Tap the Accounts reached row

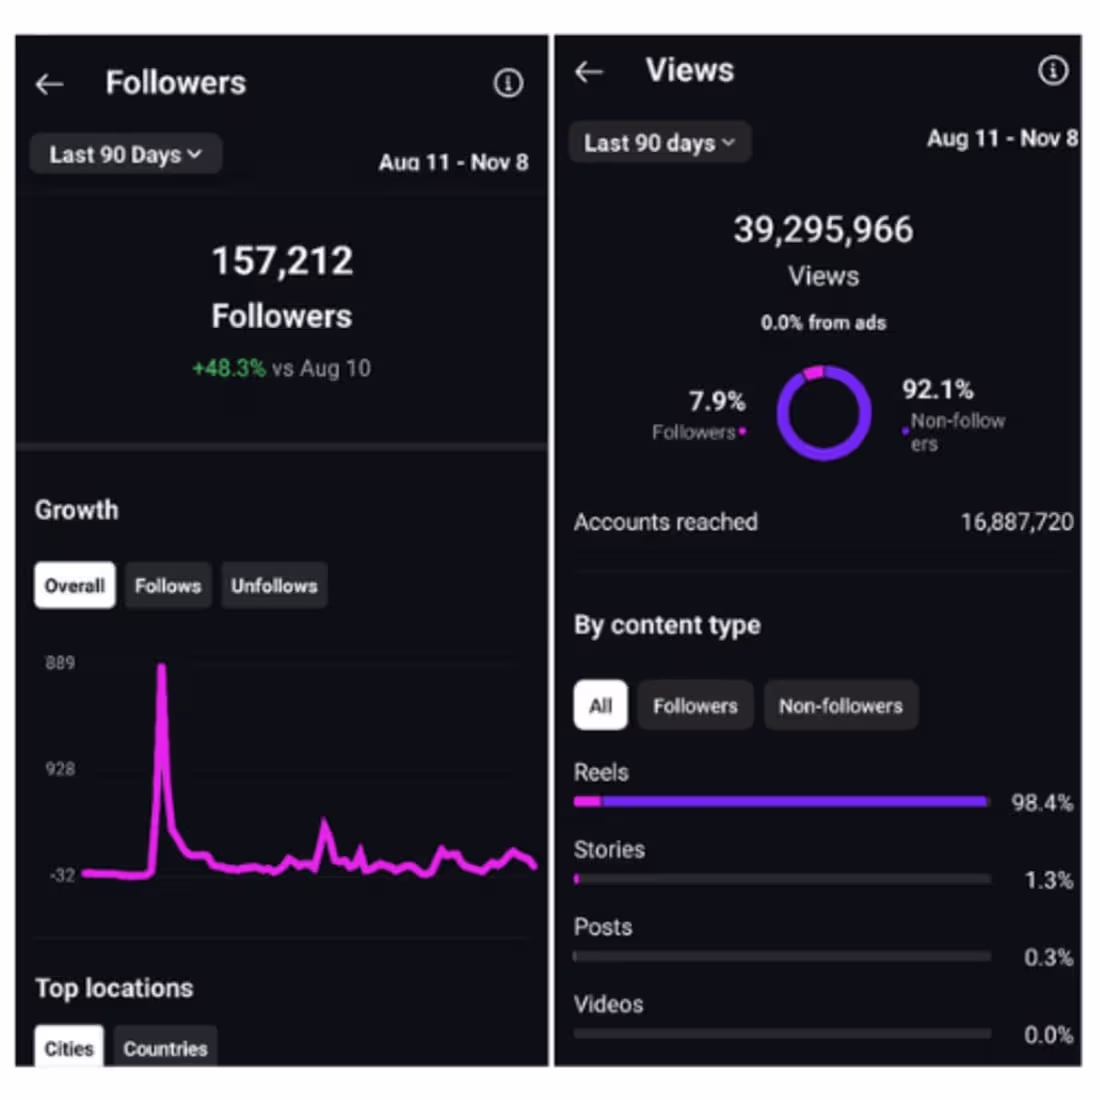(x=822, y=522)
